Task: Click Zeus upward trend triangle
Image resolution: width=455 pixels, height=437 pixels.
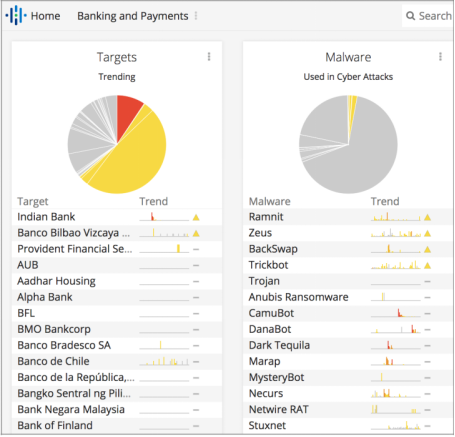Action: 428,234
